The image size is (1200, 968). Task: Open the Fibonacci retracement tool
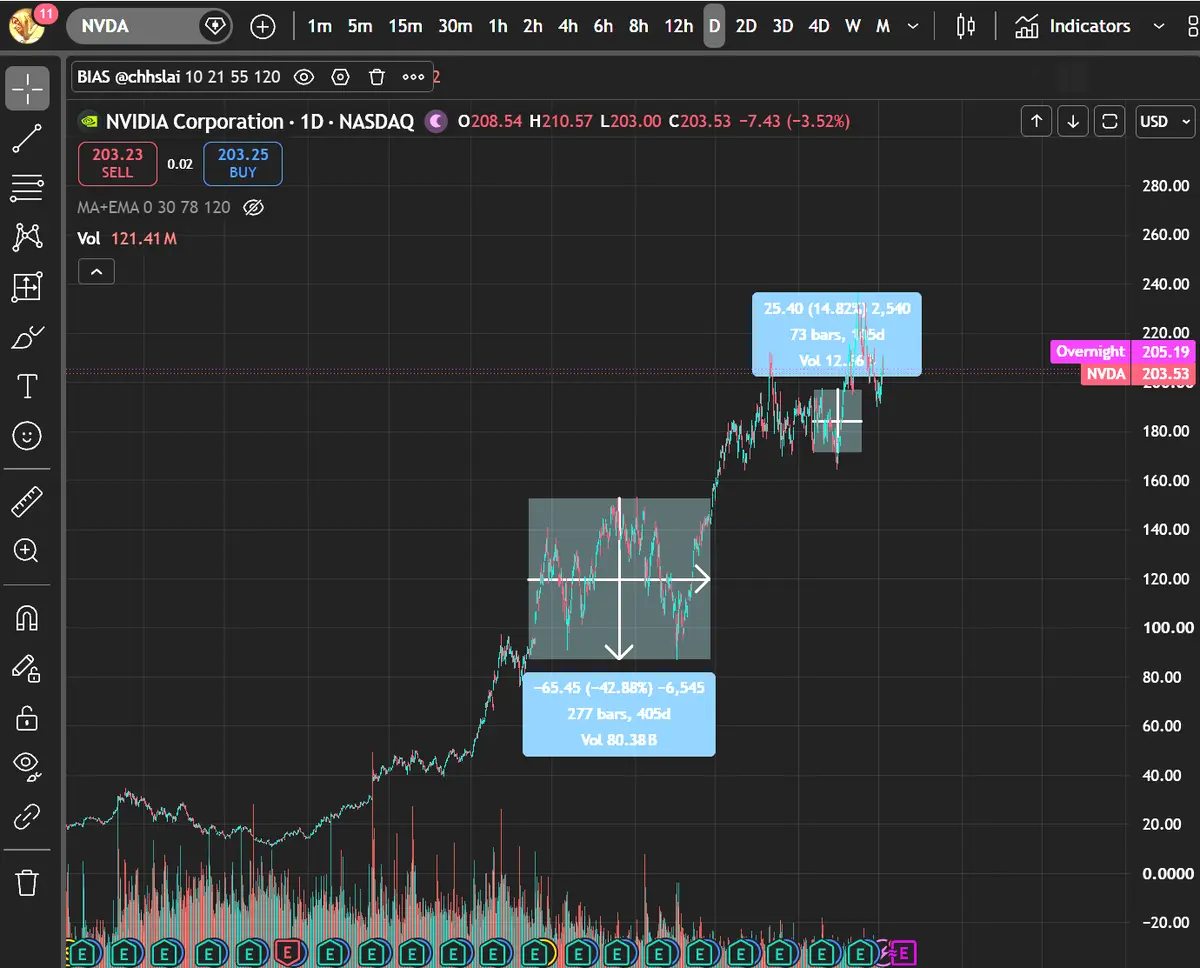(x=27, y=188)
